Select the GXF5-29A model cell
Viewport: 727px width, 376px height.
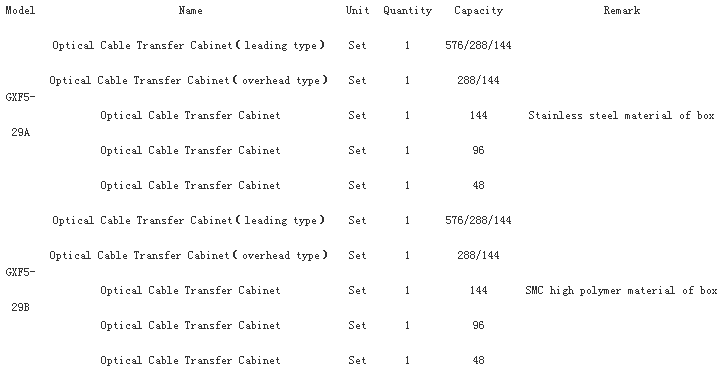[x=20, y=115]
